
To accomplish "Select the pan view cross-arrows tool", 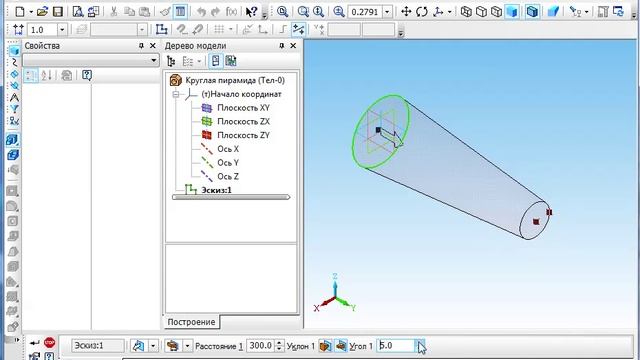I will (406, 11).
